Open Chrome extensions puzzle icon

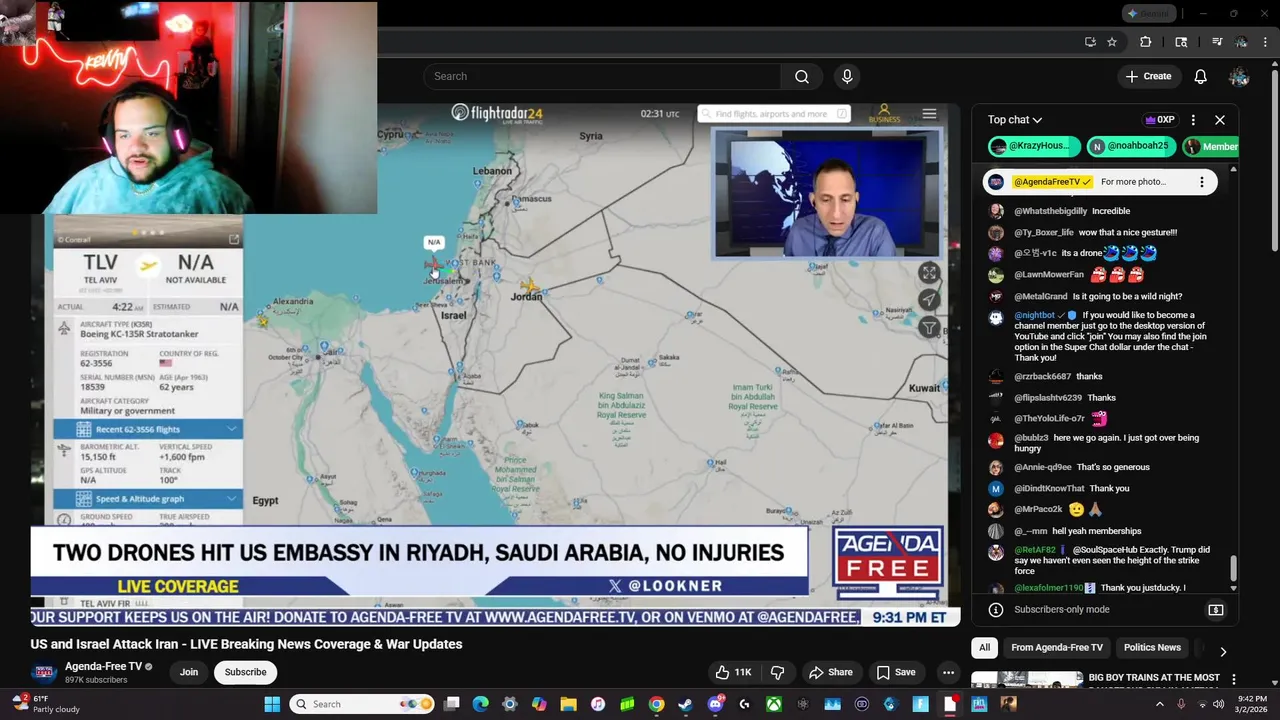coord(1146,42)
